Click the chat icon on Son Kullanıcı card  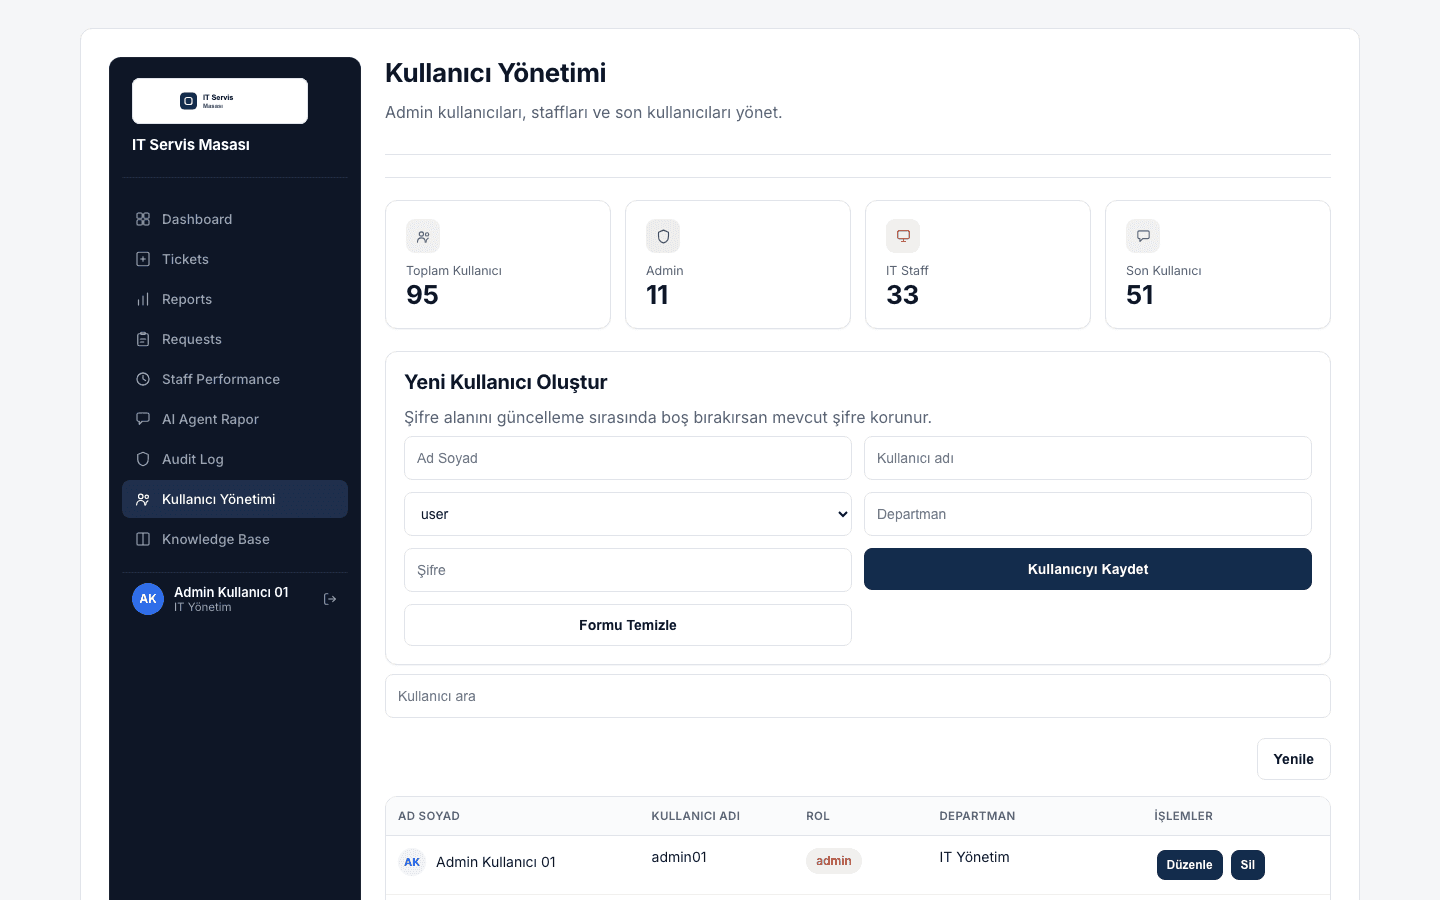point(1143,236)
